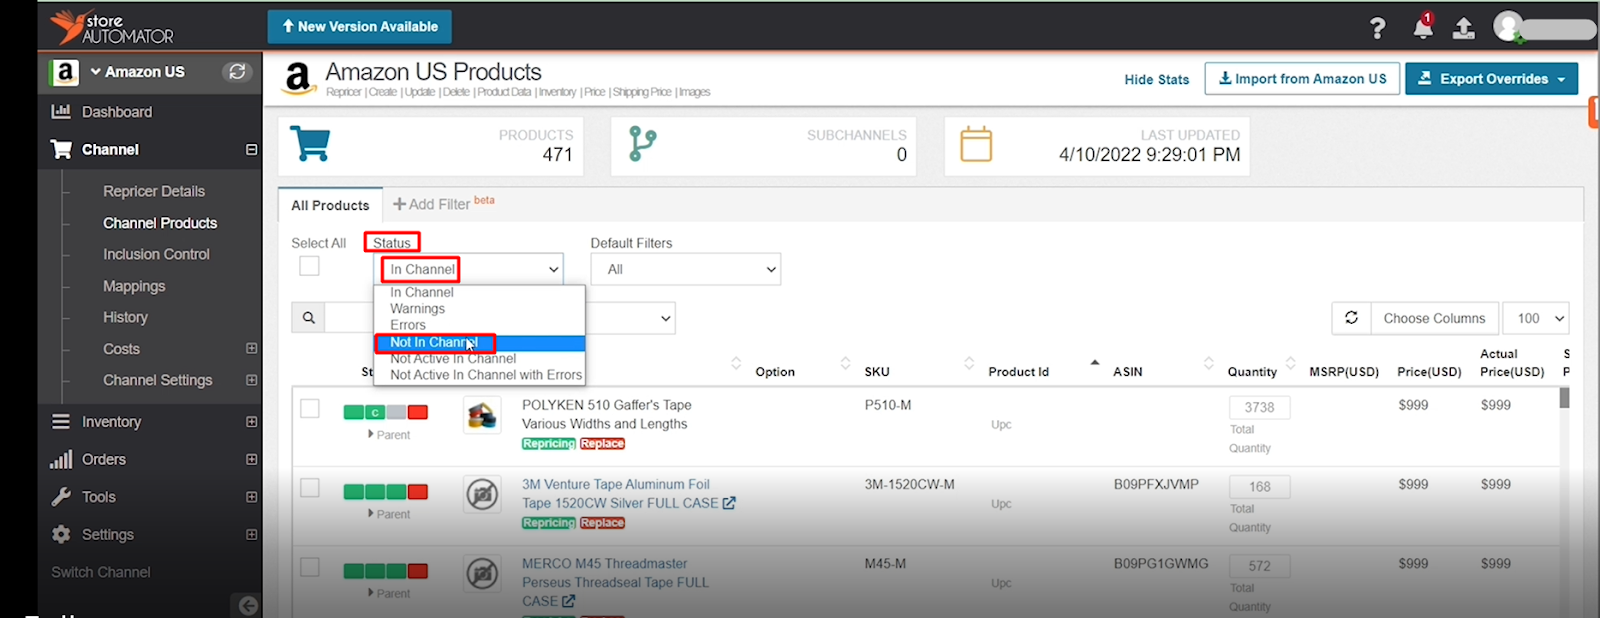
Task: Open the user avatar profile icon
Action: click(1509, 27)
